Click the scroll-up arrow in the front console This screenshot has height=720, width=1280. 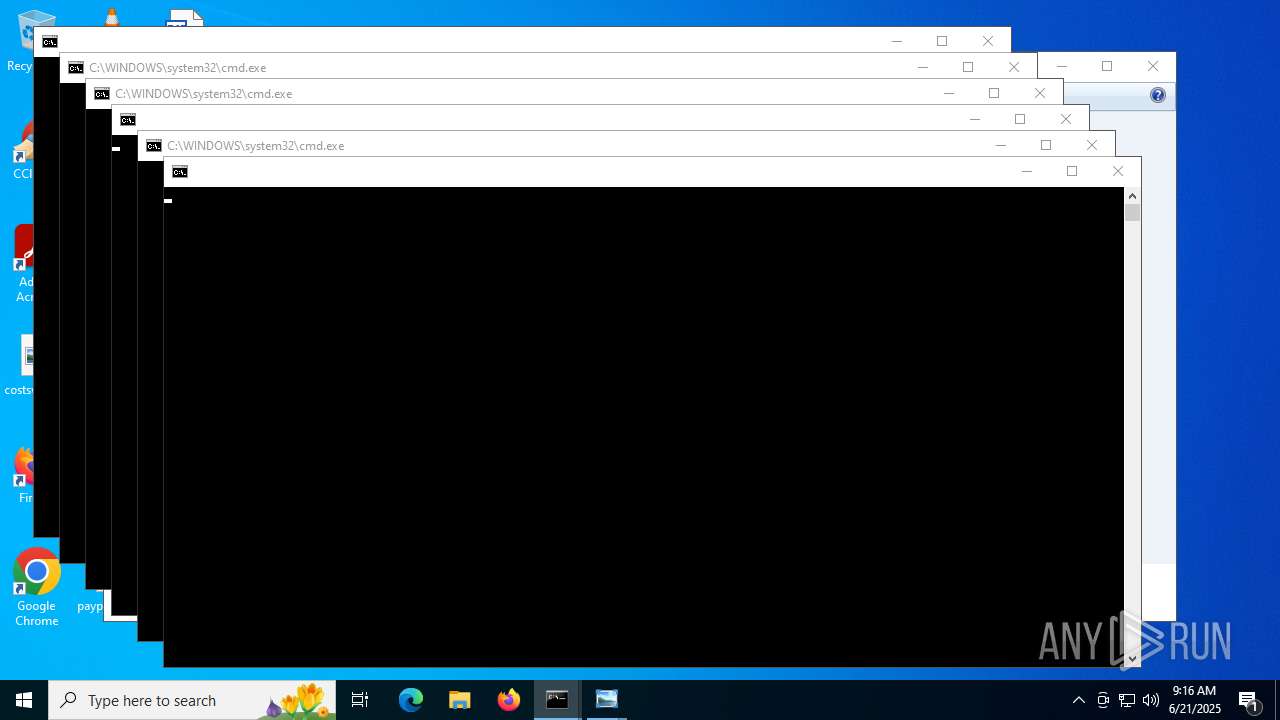1132,195
